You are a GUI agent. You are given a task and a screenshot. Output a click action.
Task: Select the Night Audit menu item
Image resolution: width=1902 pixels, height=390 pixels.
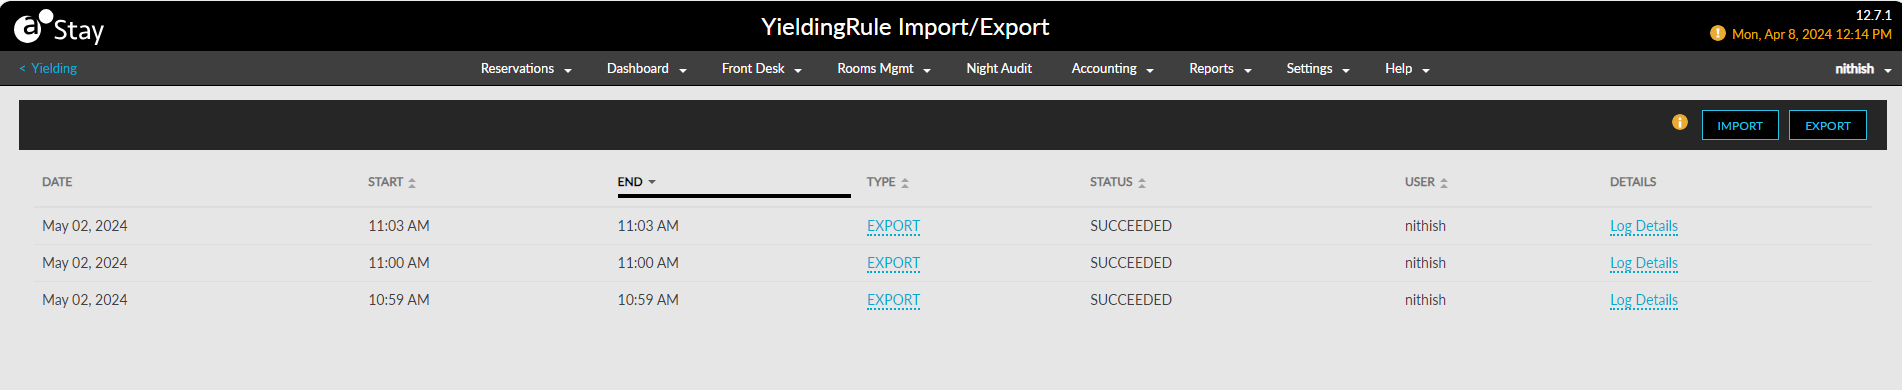[999, 69]
